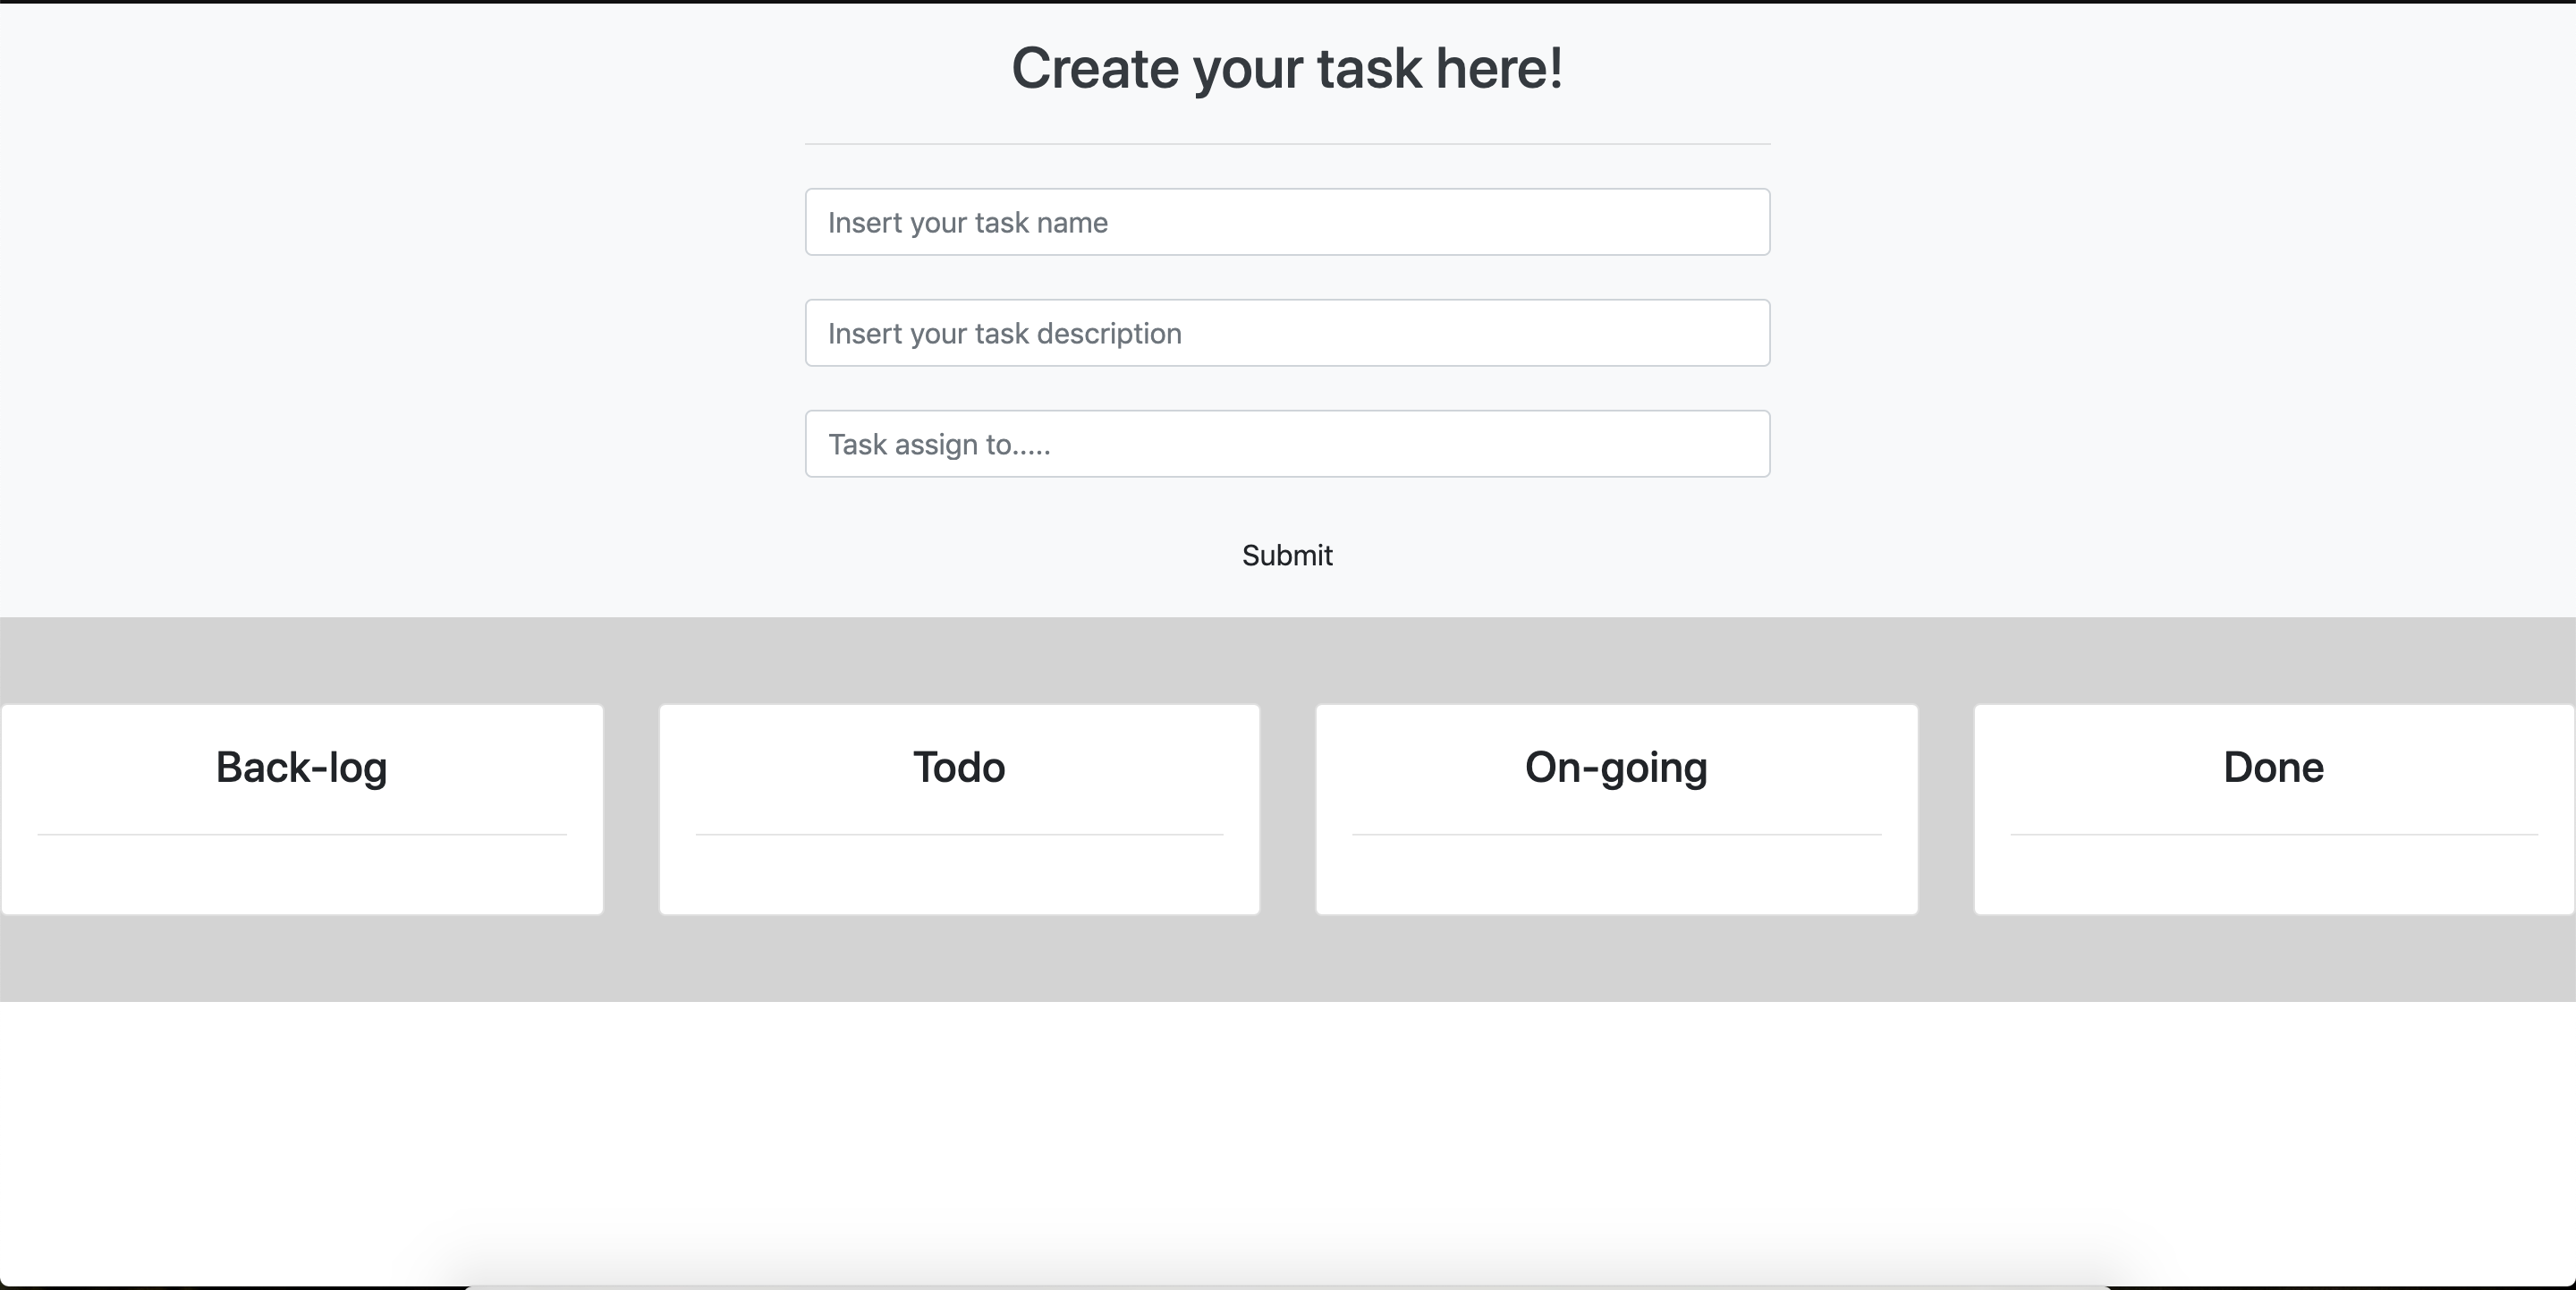This screenshot has width=2576, height=1290.
Task: Click the Task assign to field
Action: point(1288,445)
